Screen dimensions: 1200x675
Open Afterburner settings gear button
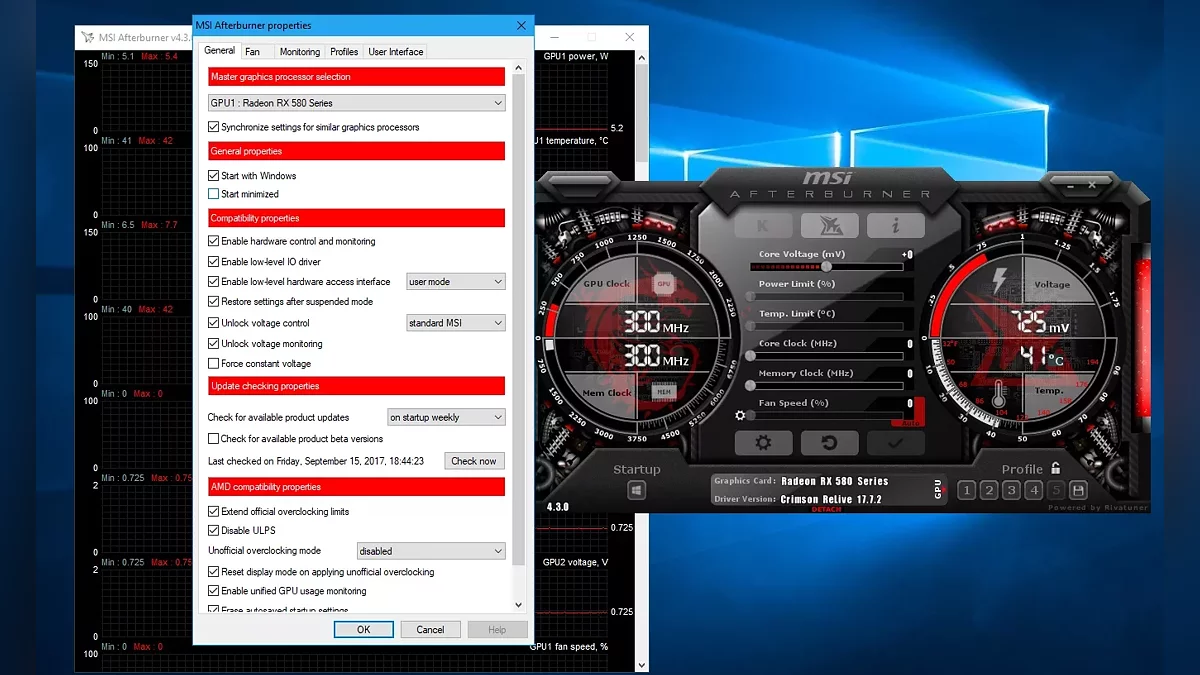tap(763, 442)
